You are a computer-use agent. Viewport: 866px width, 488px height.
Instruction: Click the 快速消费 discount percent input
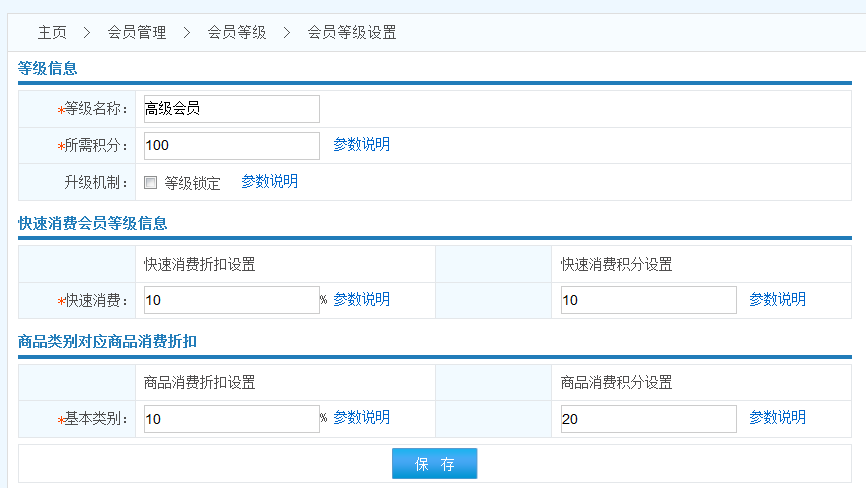(x=231, y=300)
